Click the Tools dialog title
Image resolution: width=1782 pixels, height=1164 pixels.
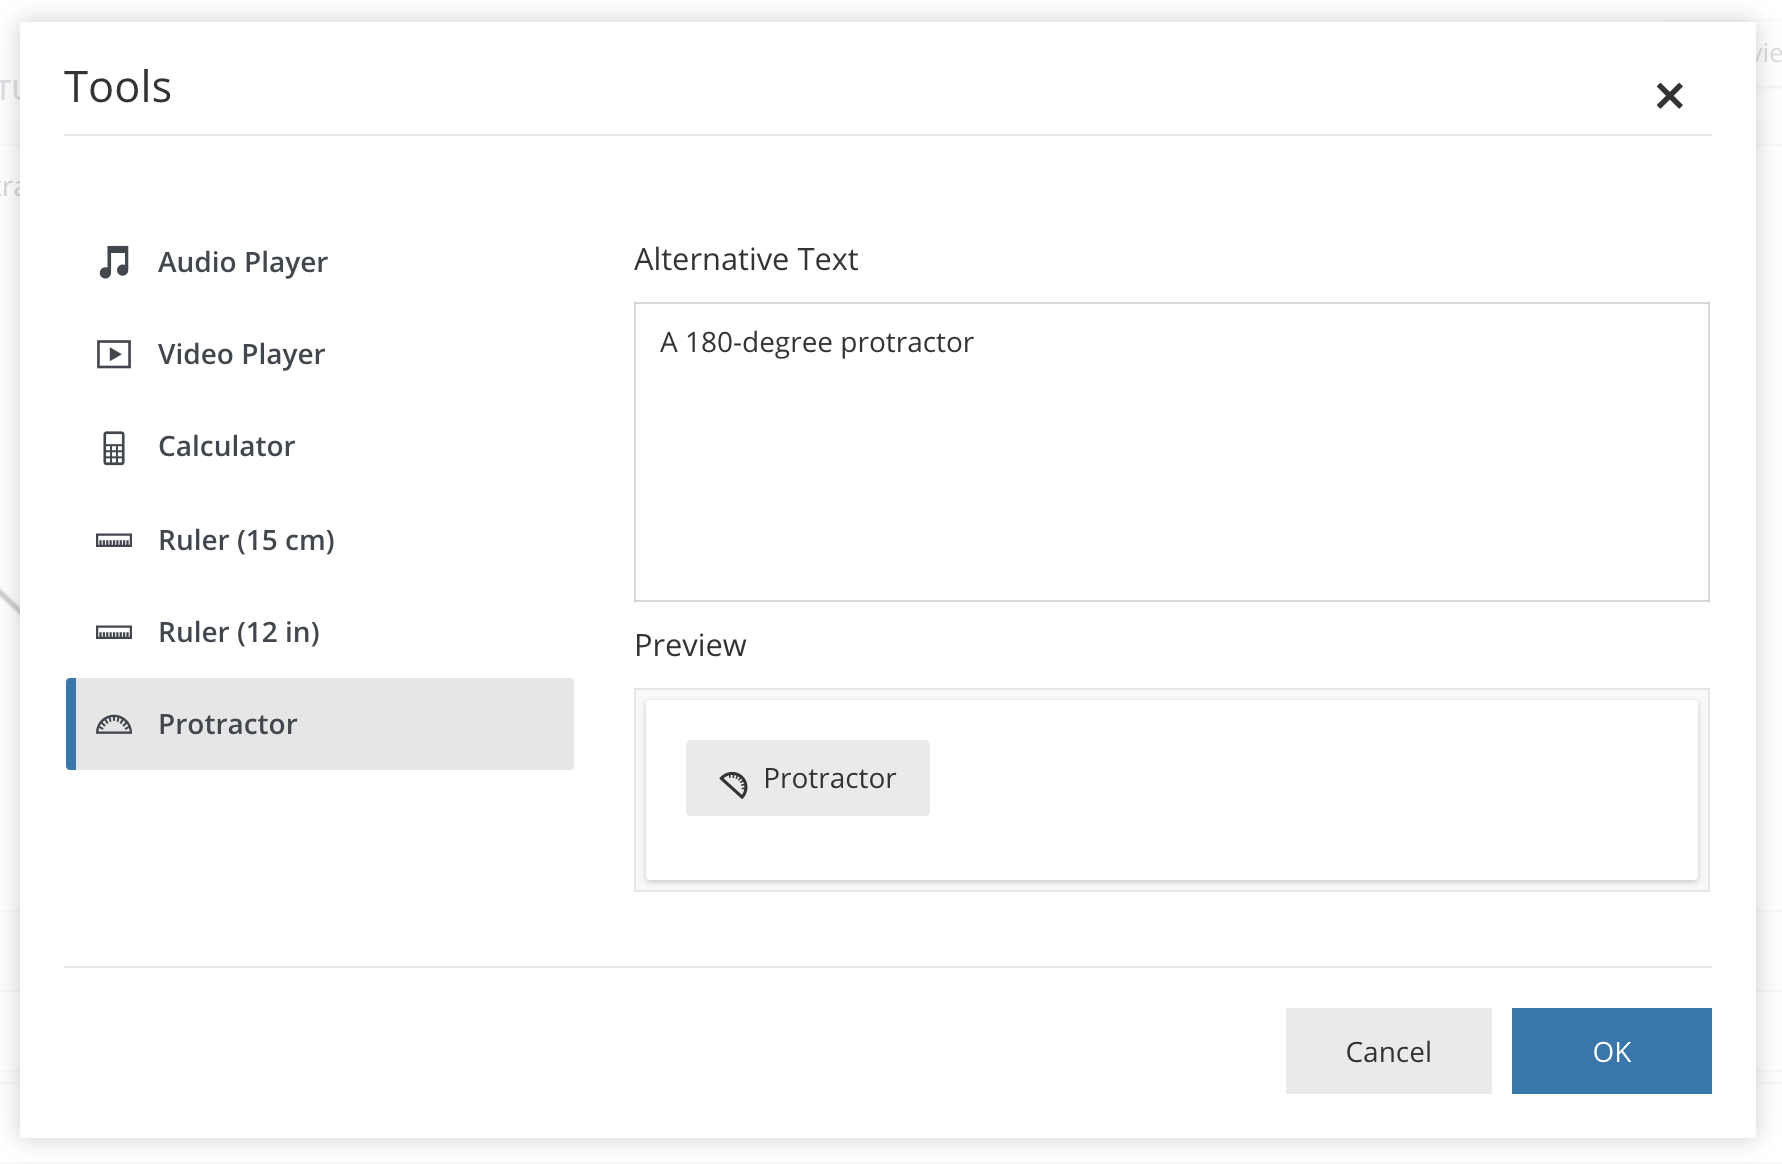point(118,87)
